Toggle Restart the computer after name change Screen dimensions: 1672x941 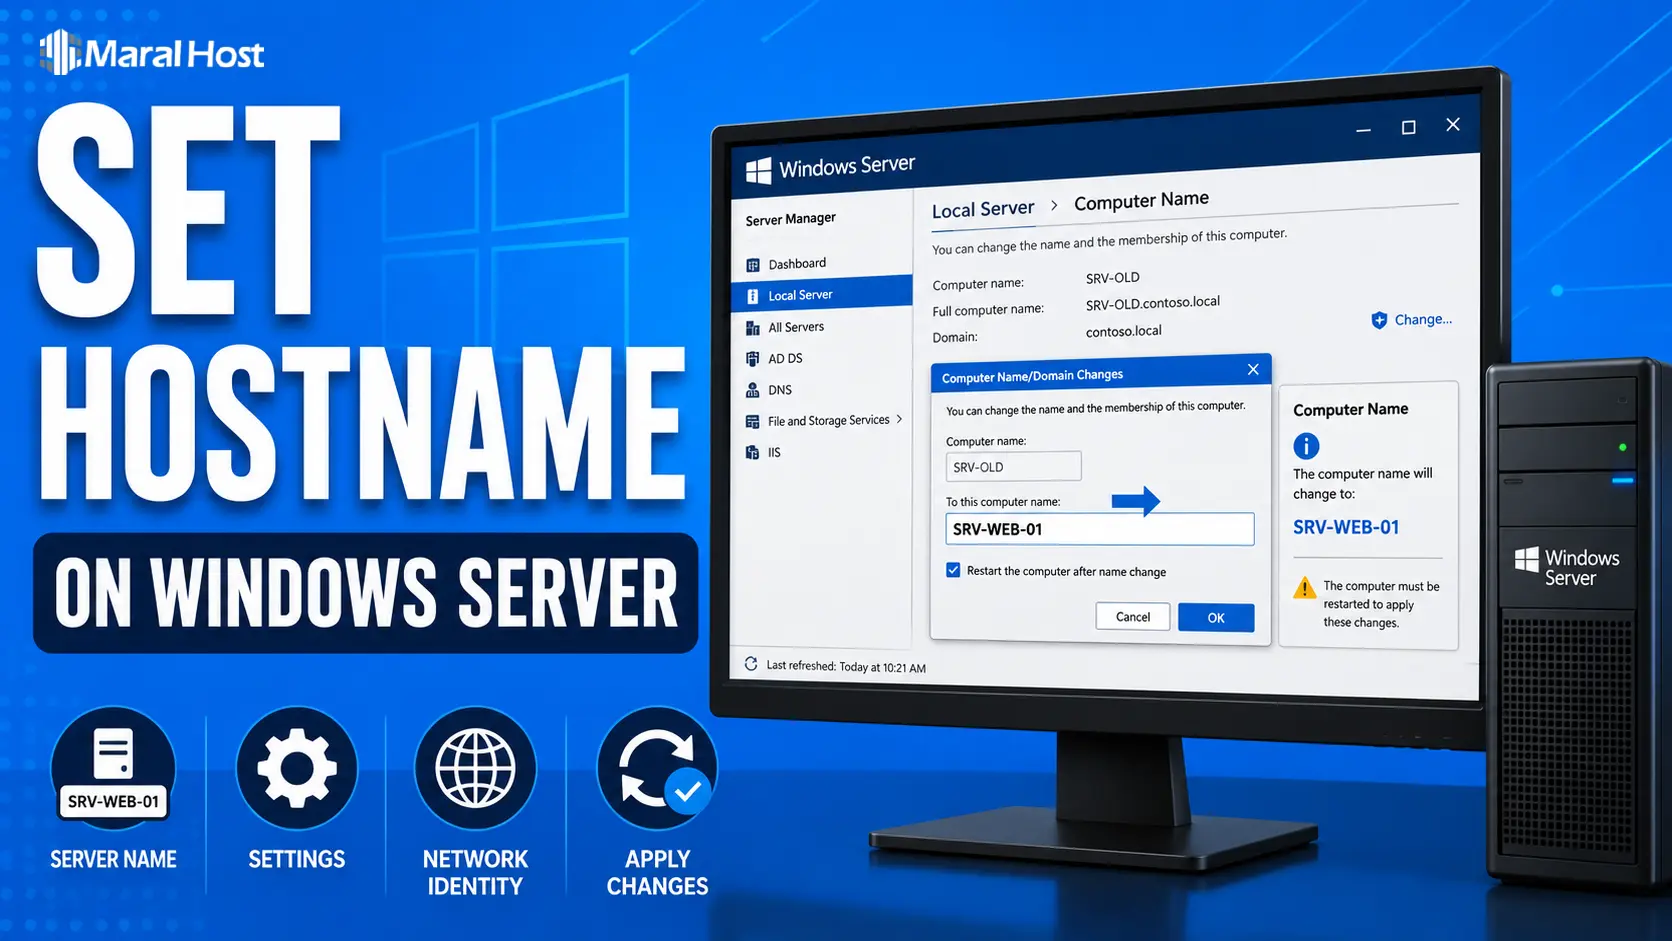953,570
